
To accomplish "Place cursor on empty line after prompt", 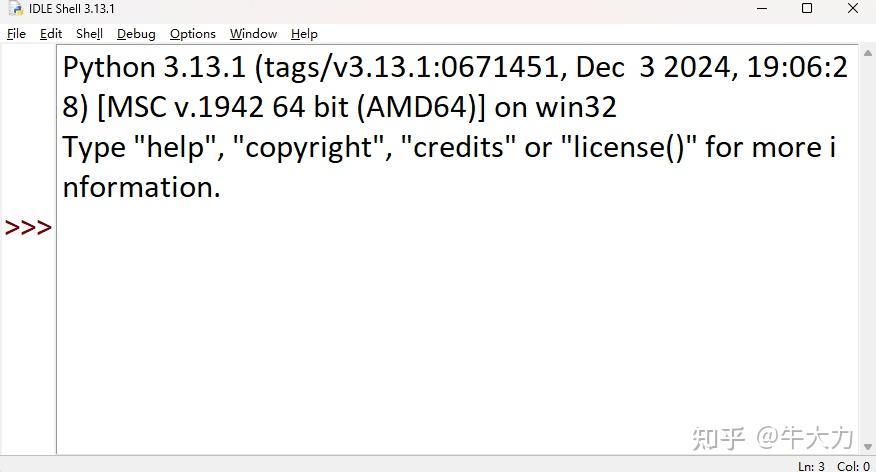I will 447,227.
